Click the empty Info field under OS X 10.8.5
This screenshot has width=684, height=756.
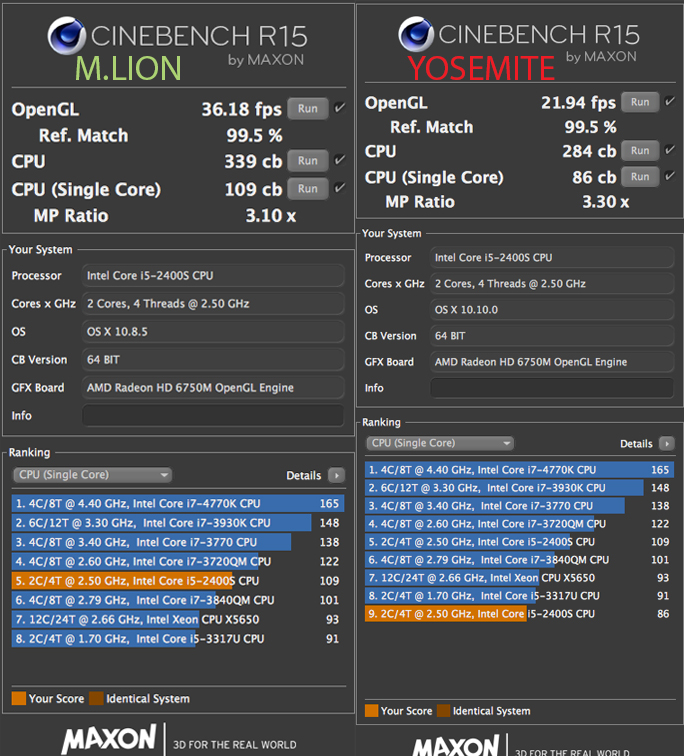point(213,415)
